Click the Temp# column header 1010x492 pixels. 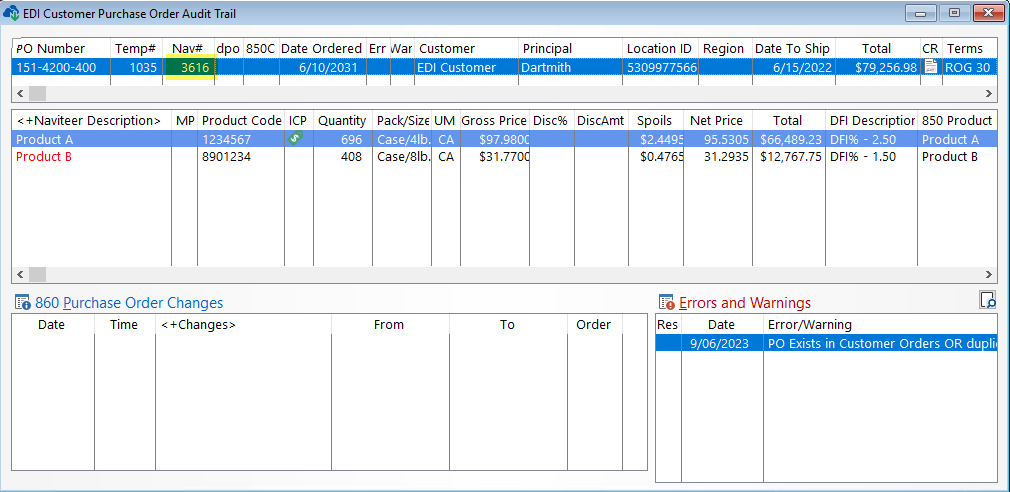pos(135,48)
